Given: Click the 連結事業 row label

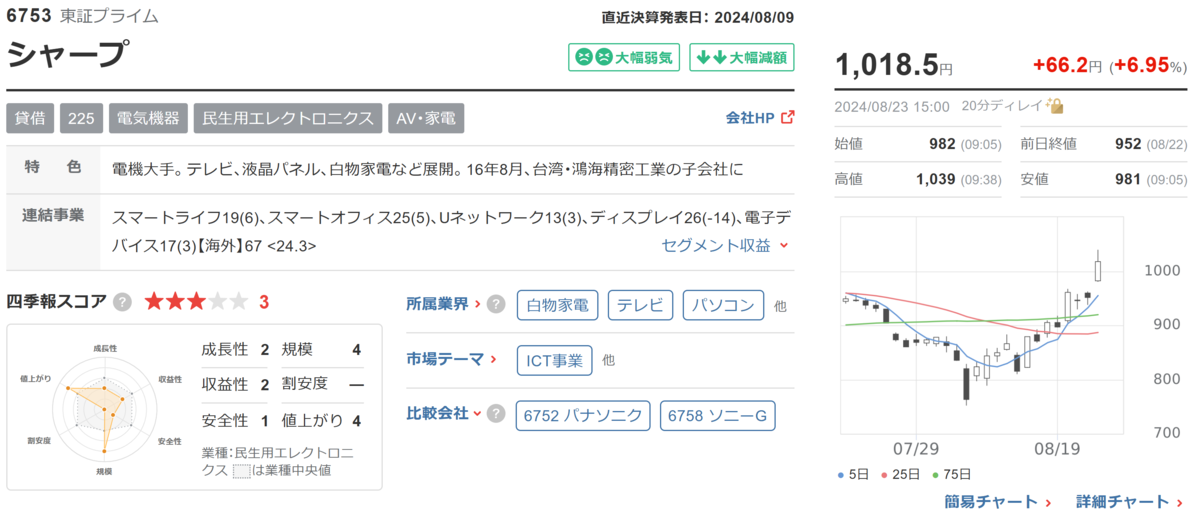Looking at the screenshot, I should pyautogui.click(x=53, y=215).
